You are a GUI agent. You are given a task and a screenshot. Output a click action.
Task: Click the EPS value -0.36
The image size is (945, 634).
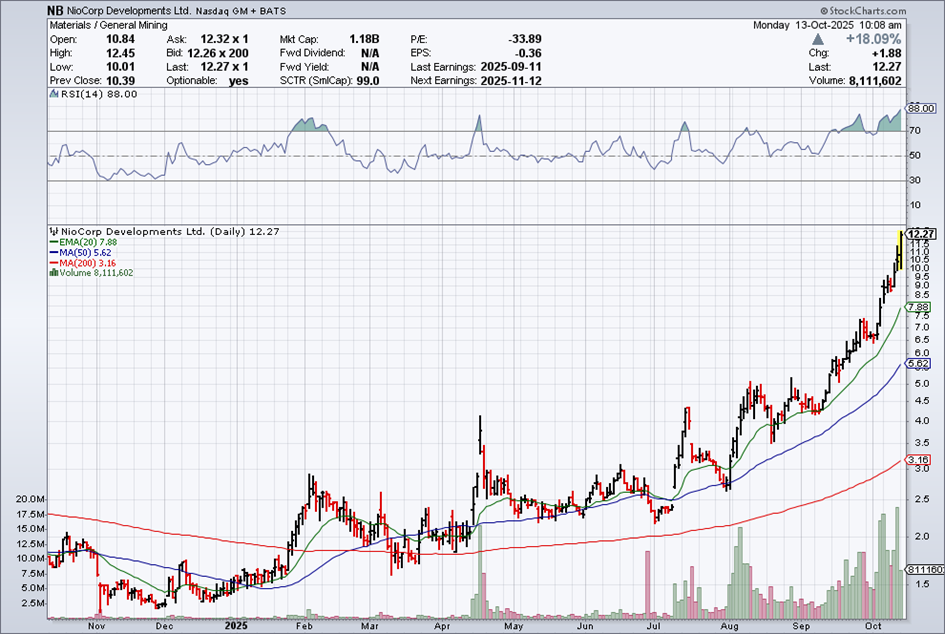pyautogui.click(x=529, y=53)
